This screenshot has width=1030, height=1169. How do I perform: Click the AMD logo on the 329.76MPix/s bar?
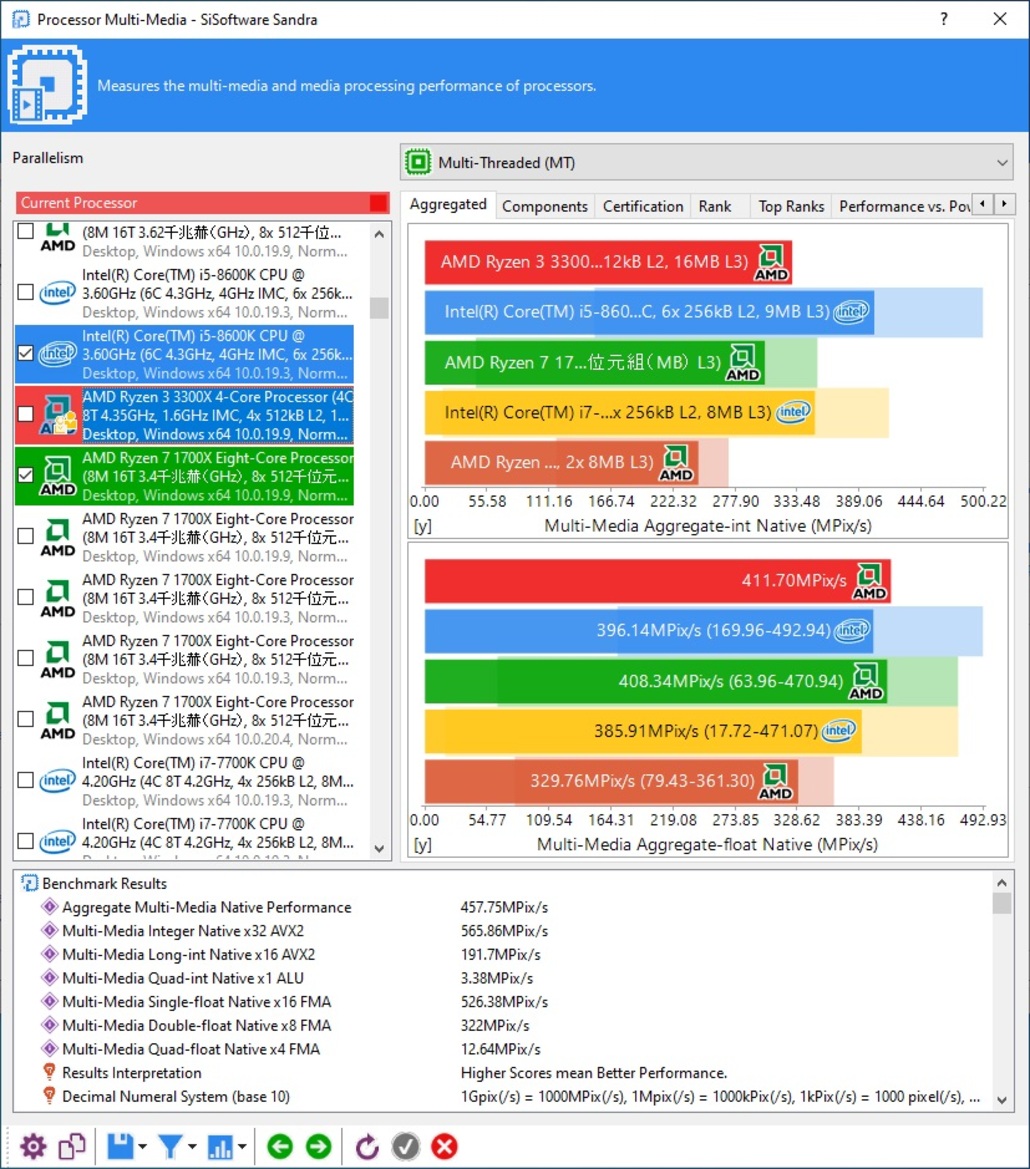pyautogui.click(x=775, y=782)
